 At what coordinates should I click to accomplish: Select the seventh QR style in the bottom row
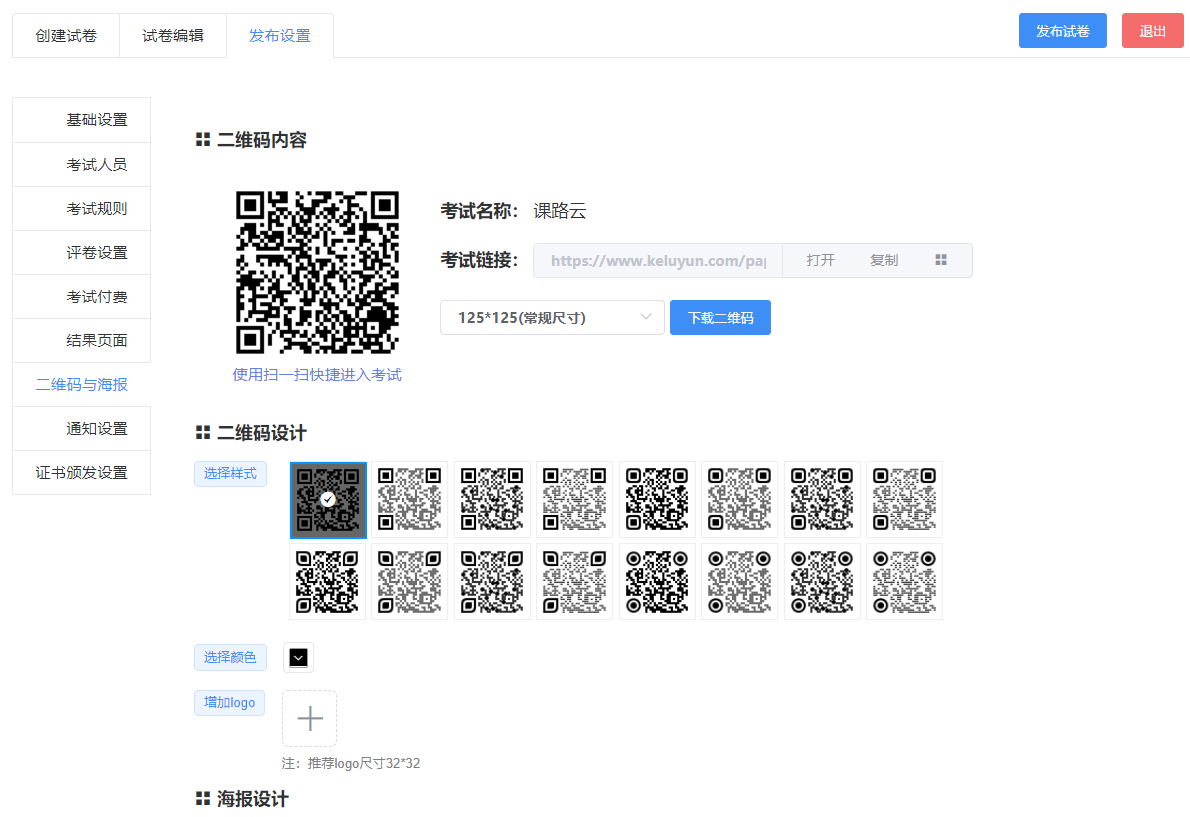822,582
